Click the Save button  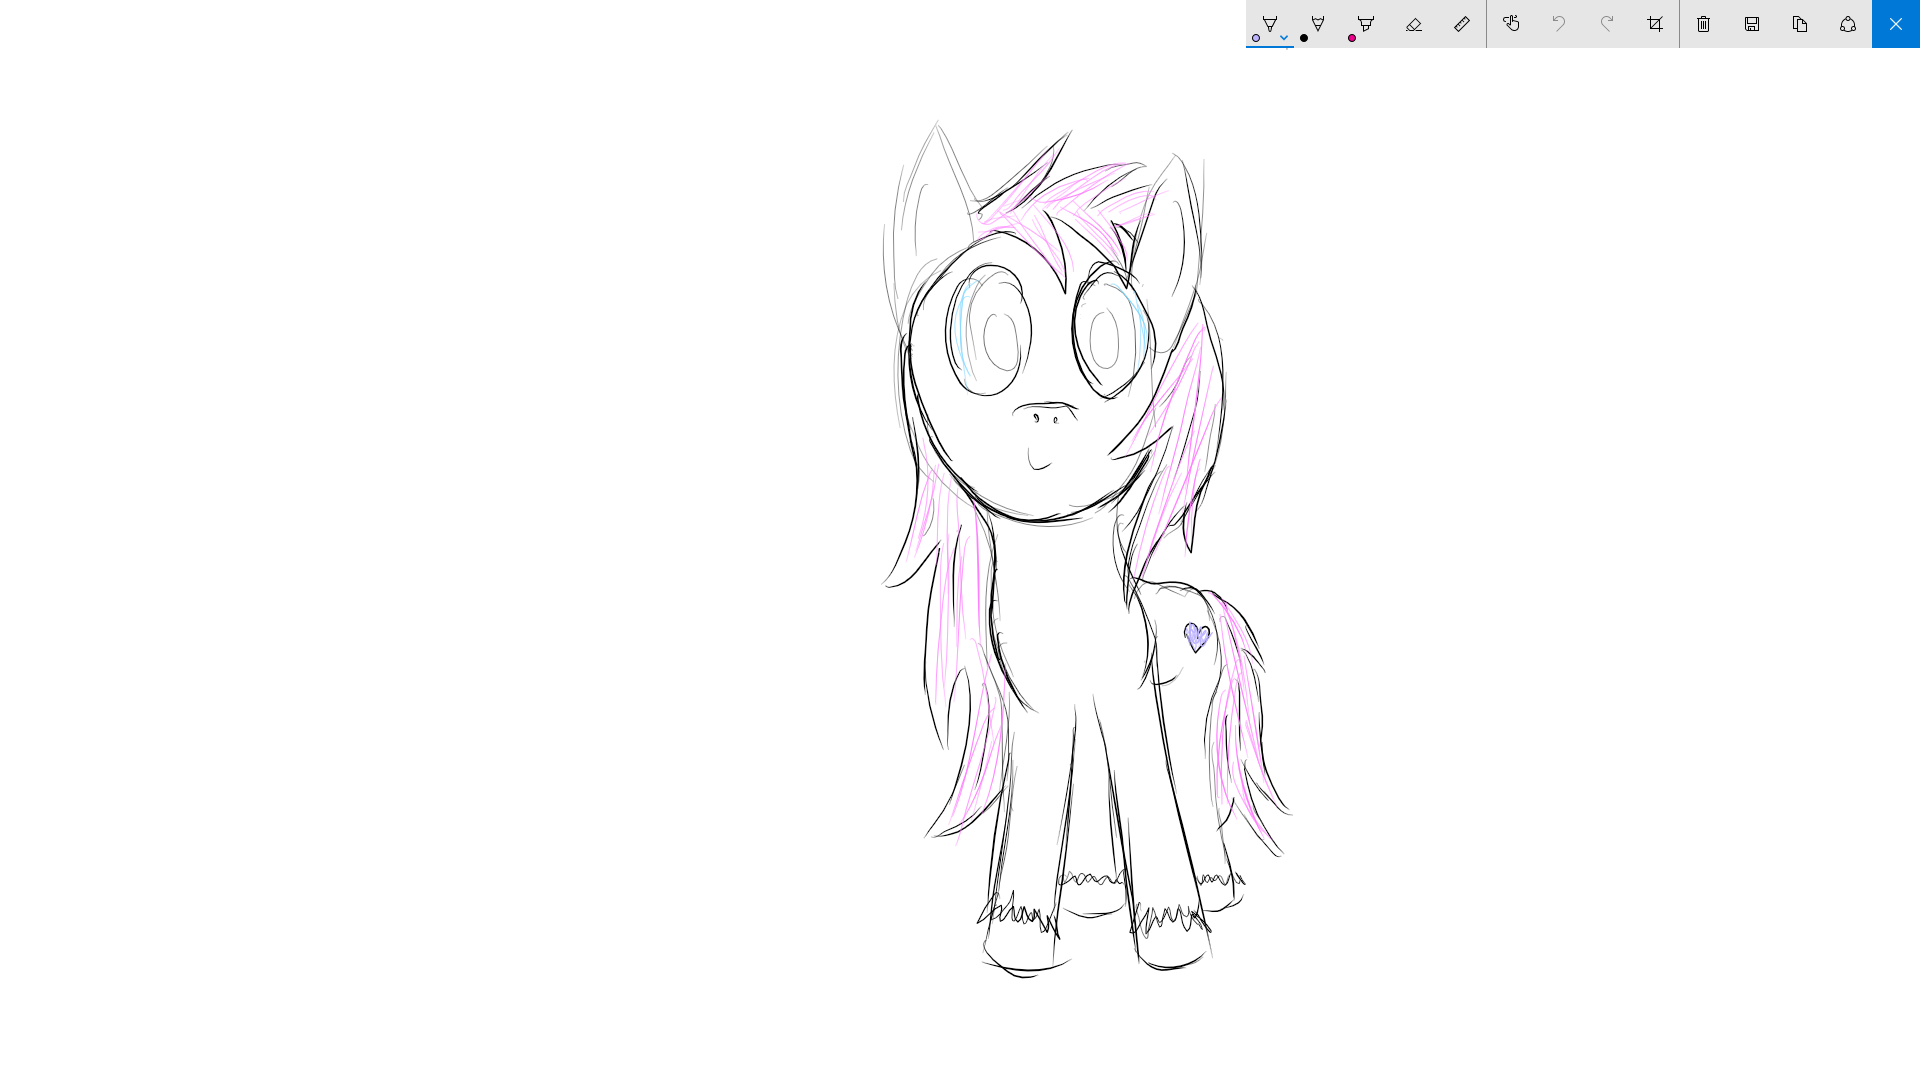click(1751, 24)
